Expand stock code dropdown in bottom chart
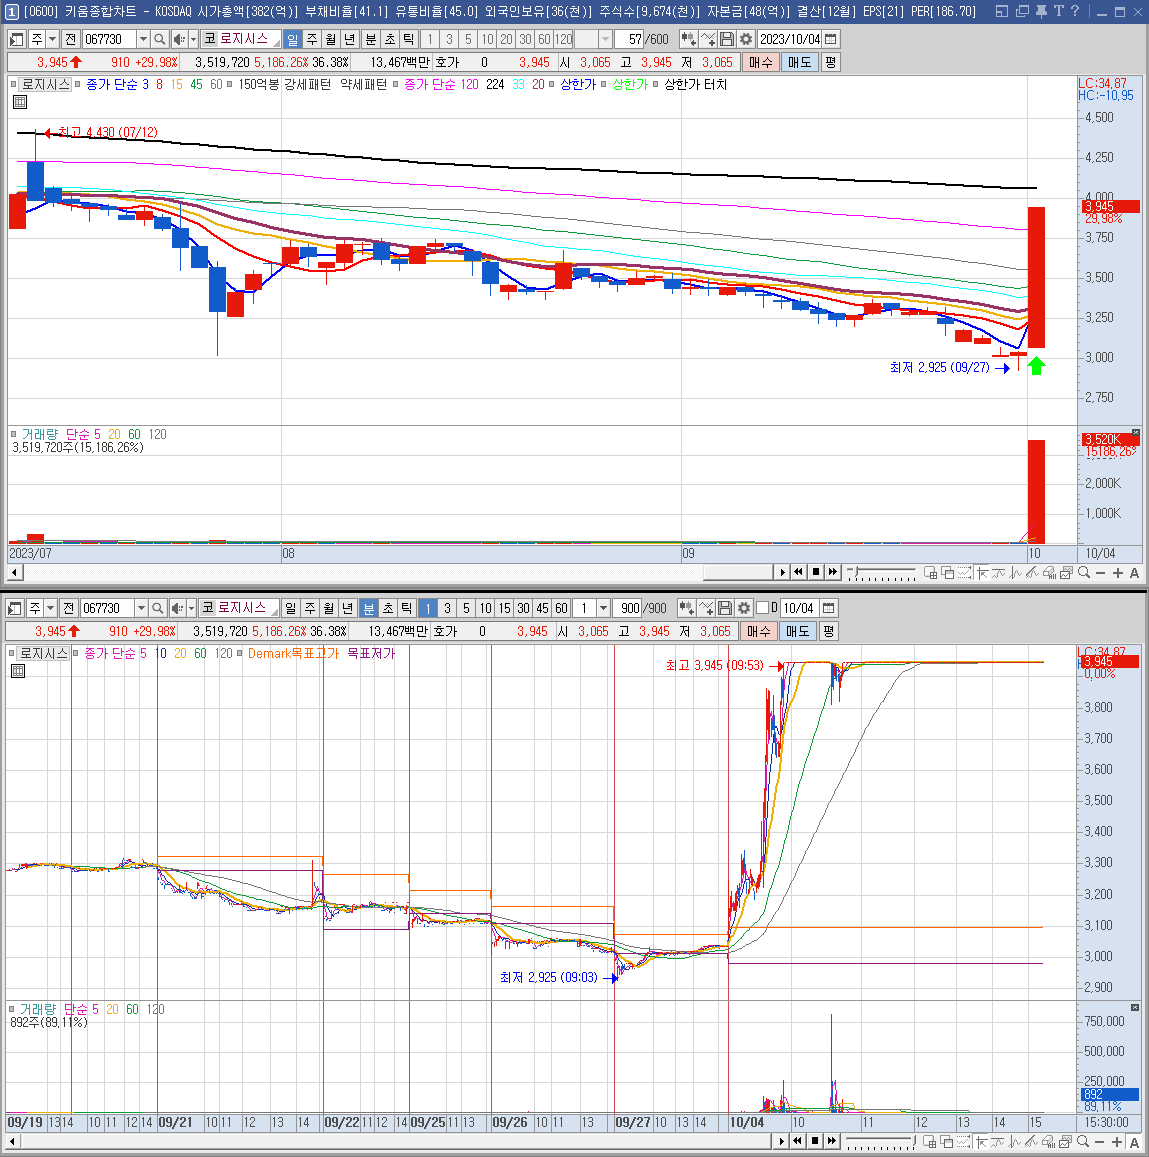The width and height of the screenshot is (1149, 1157). 141,608
